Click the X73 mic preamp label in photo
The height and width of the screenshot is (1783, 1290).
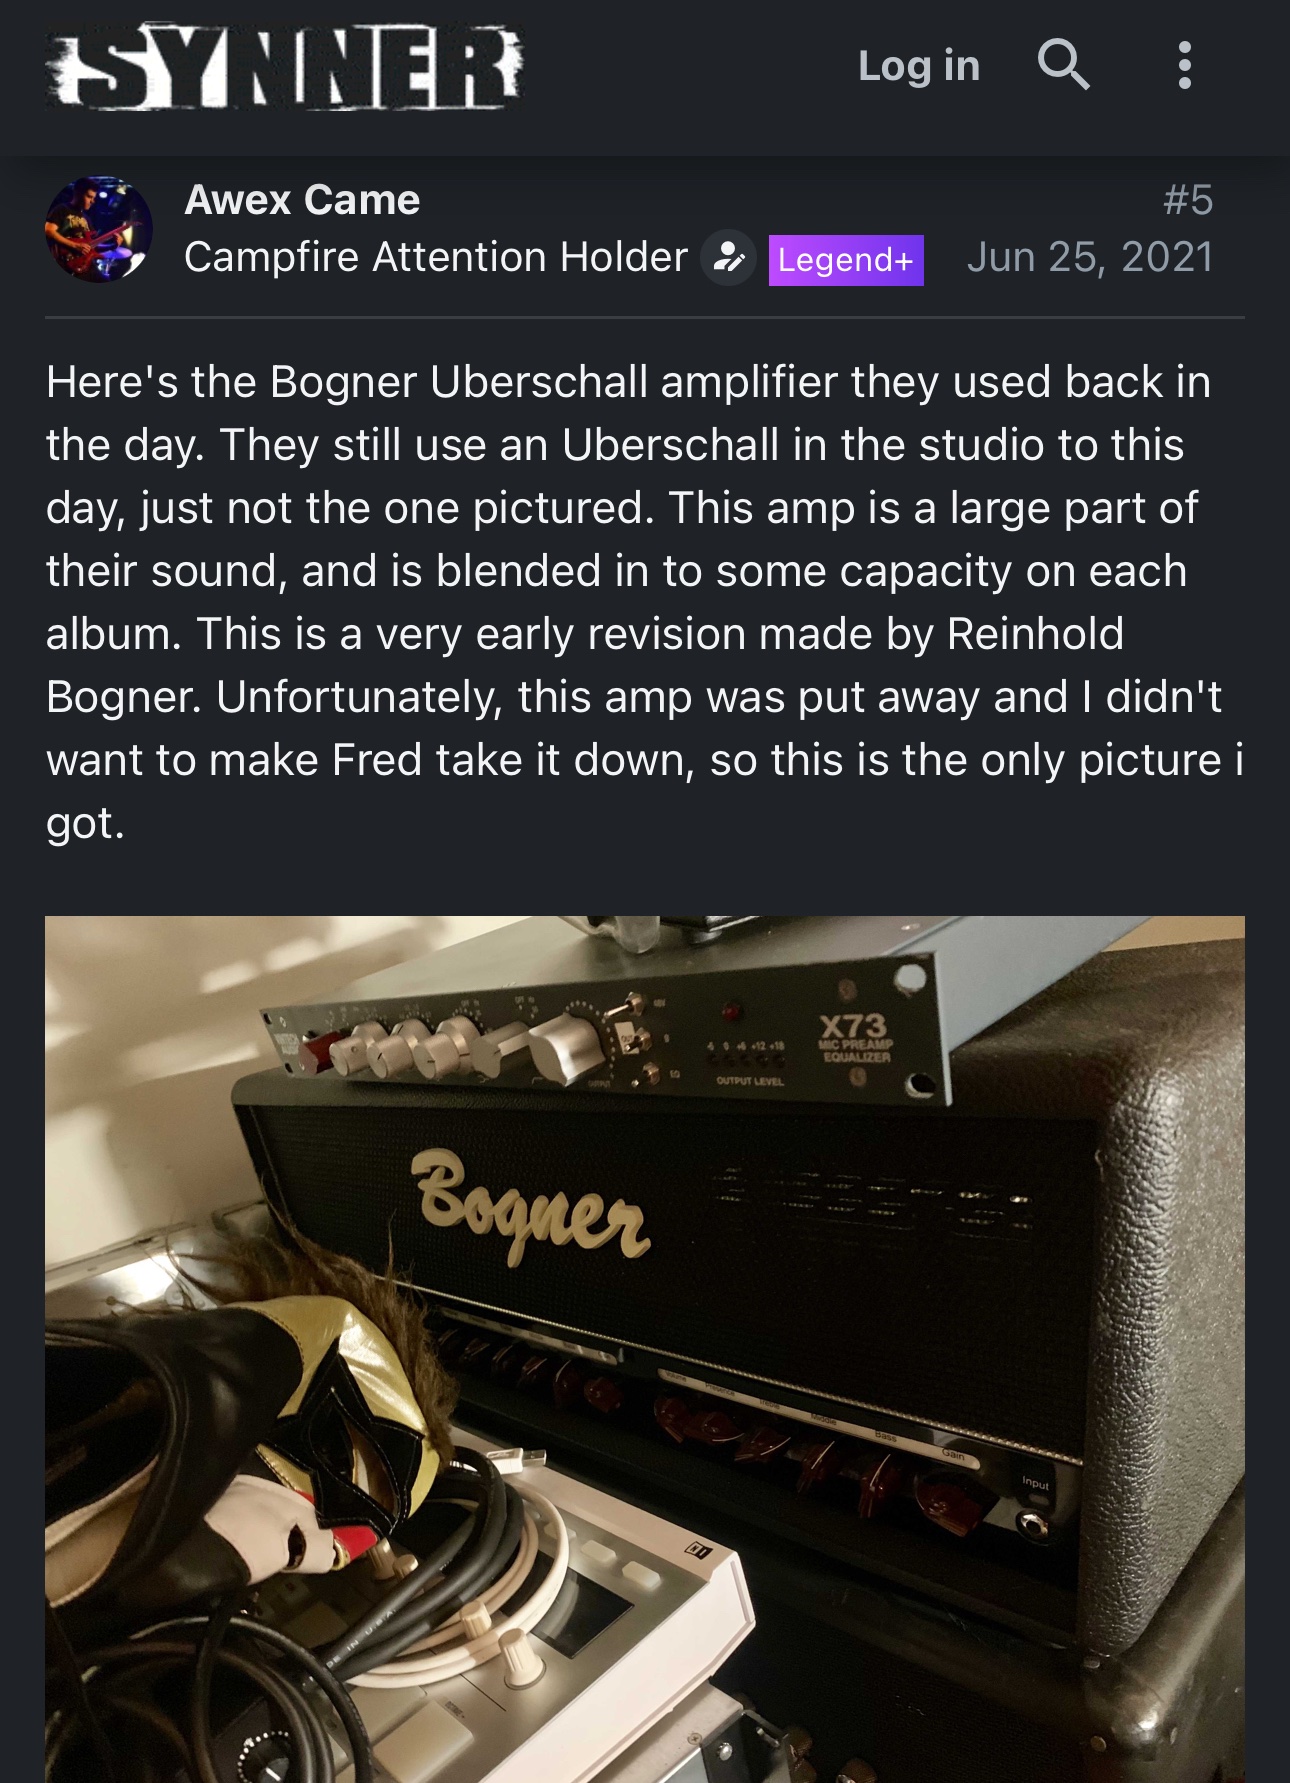tap(855, 1037)
